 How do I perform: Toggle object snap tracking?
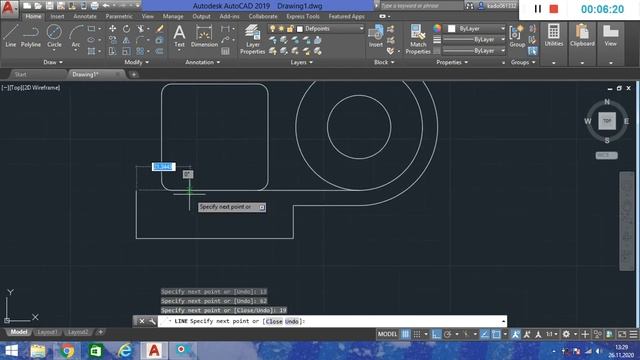point(484,334)
